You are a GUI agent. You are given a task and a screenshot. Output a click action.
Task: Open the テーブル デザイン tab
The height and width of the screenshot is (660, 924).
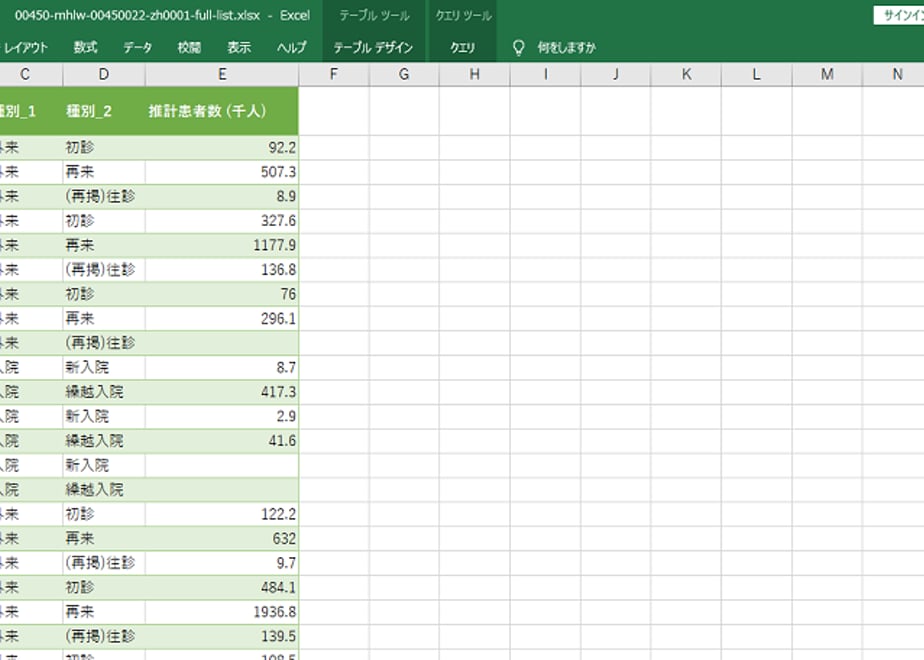pyautogui.click(x=373, y=48)
